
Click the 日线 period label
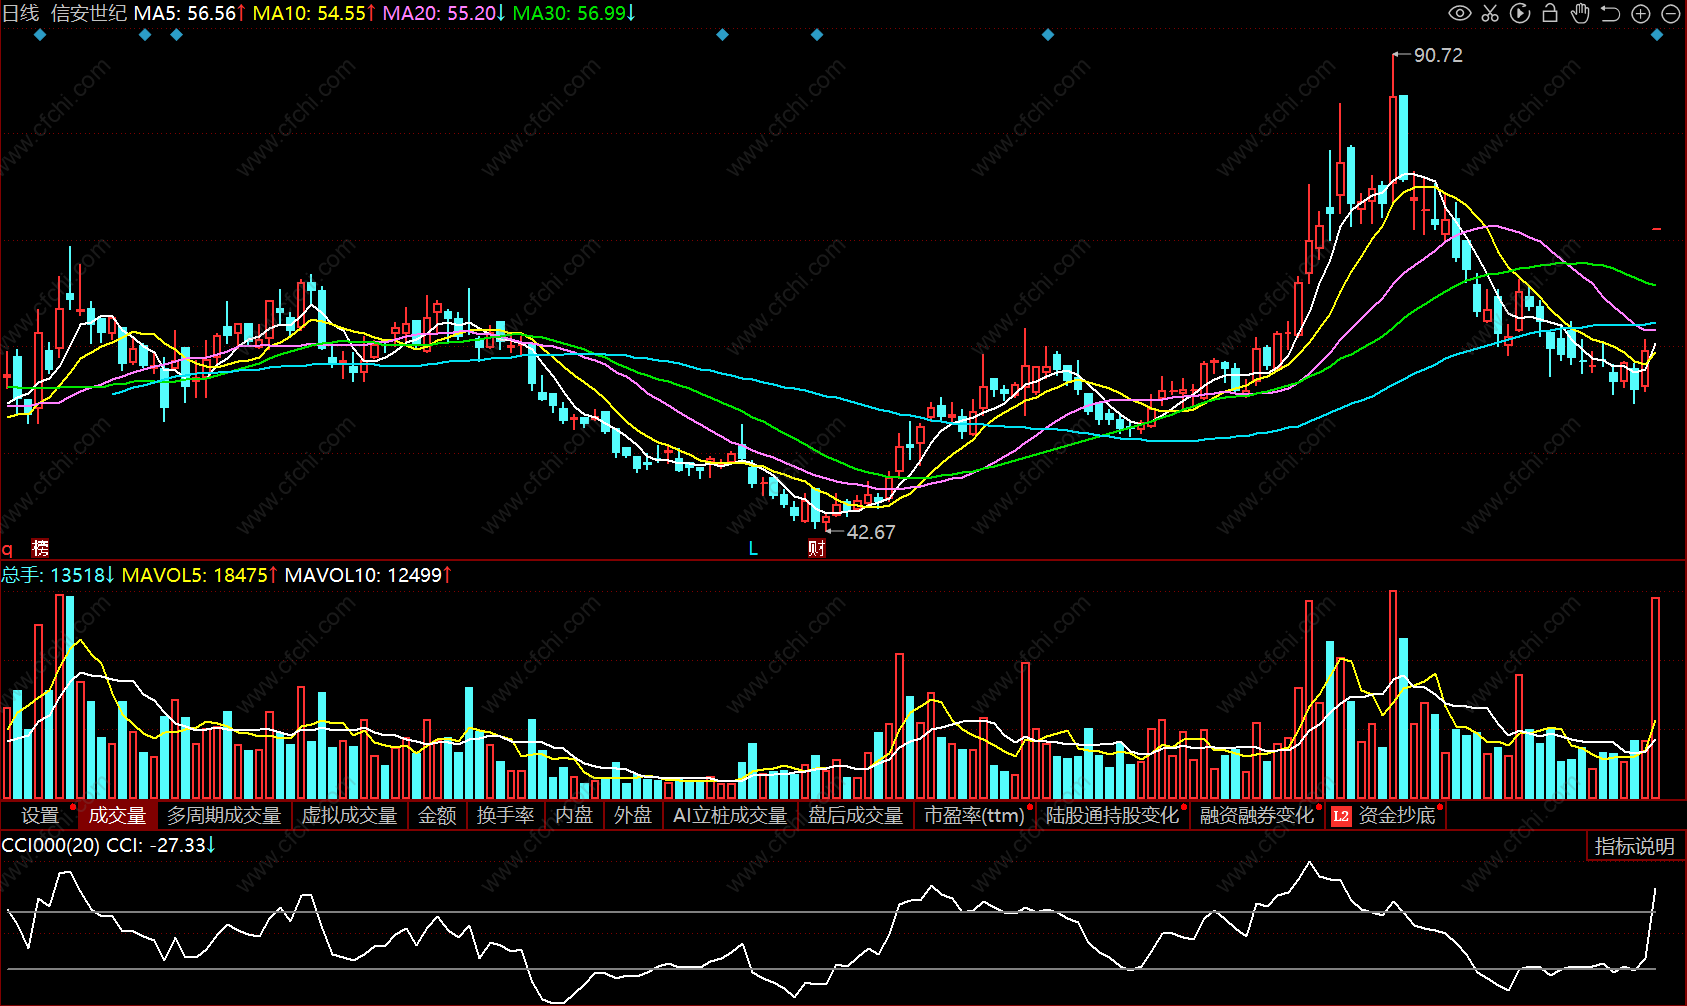point(21,13)
